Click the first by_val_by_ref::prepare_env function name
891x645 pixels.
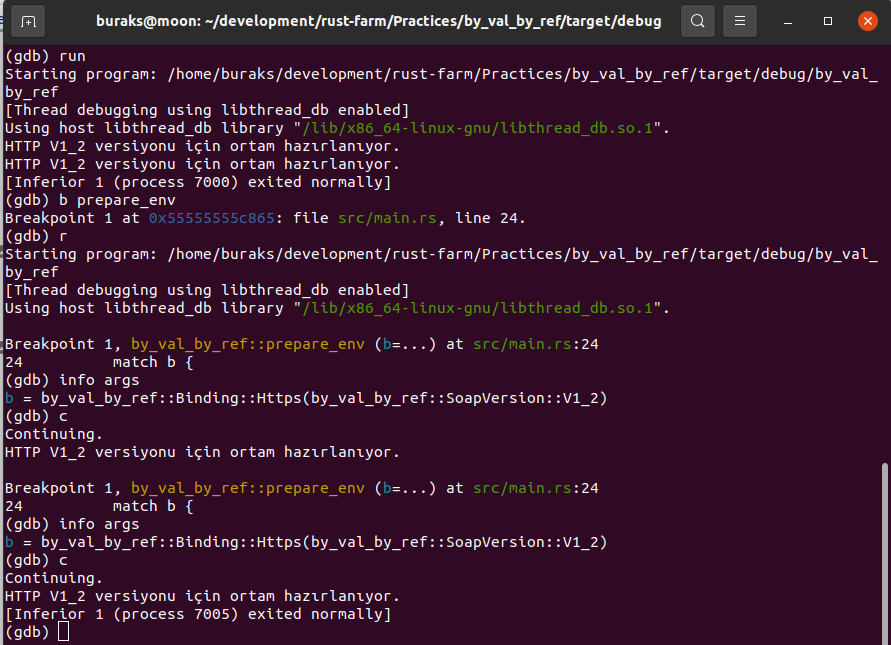pyautogui.click(x=247, y=344)
